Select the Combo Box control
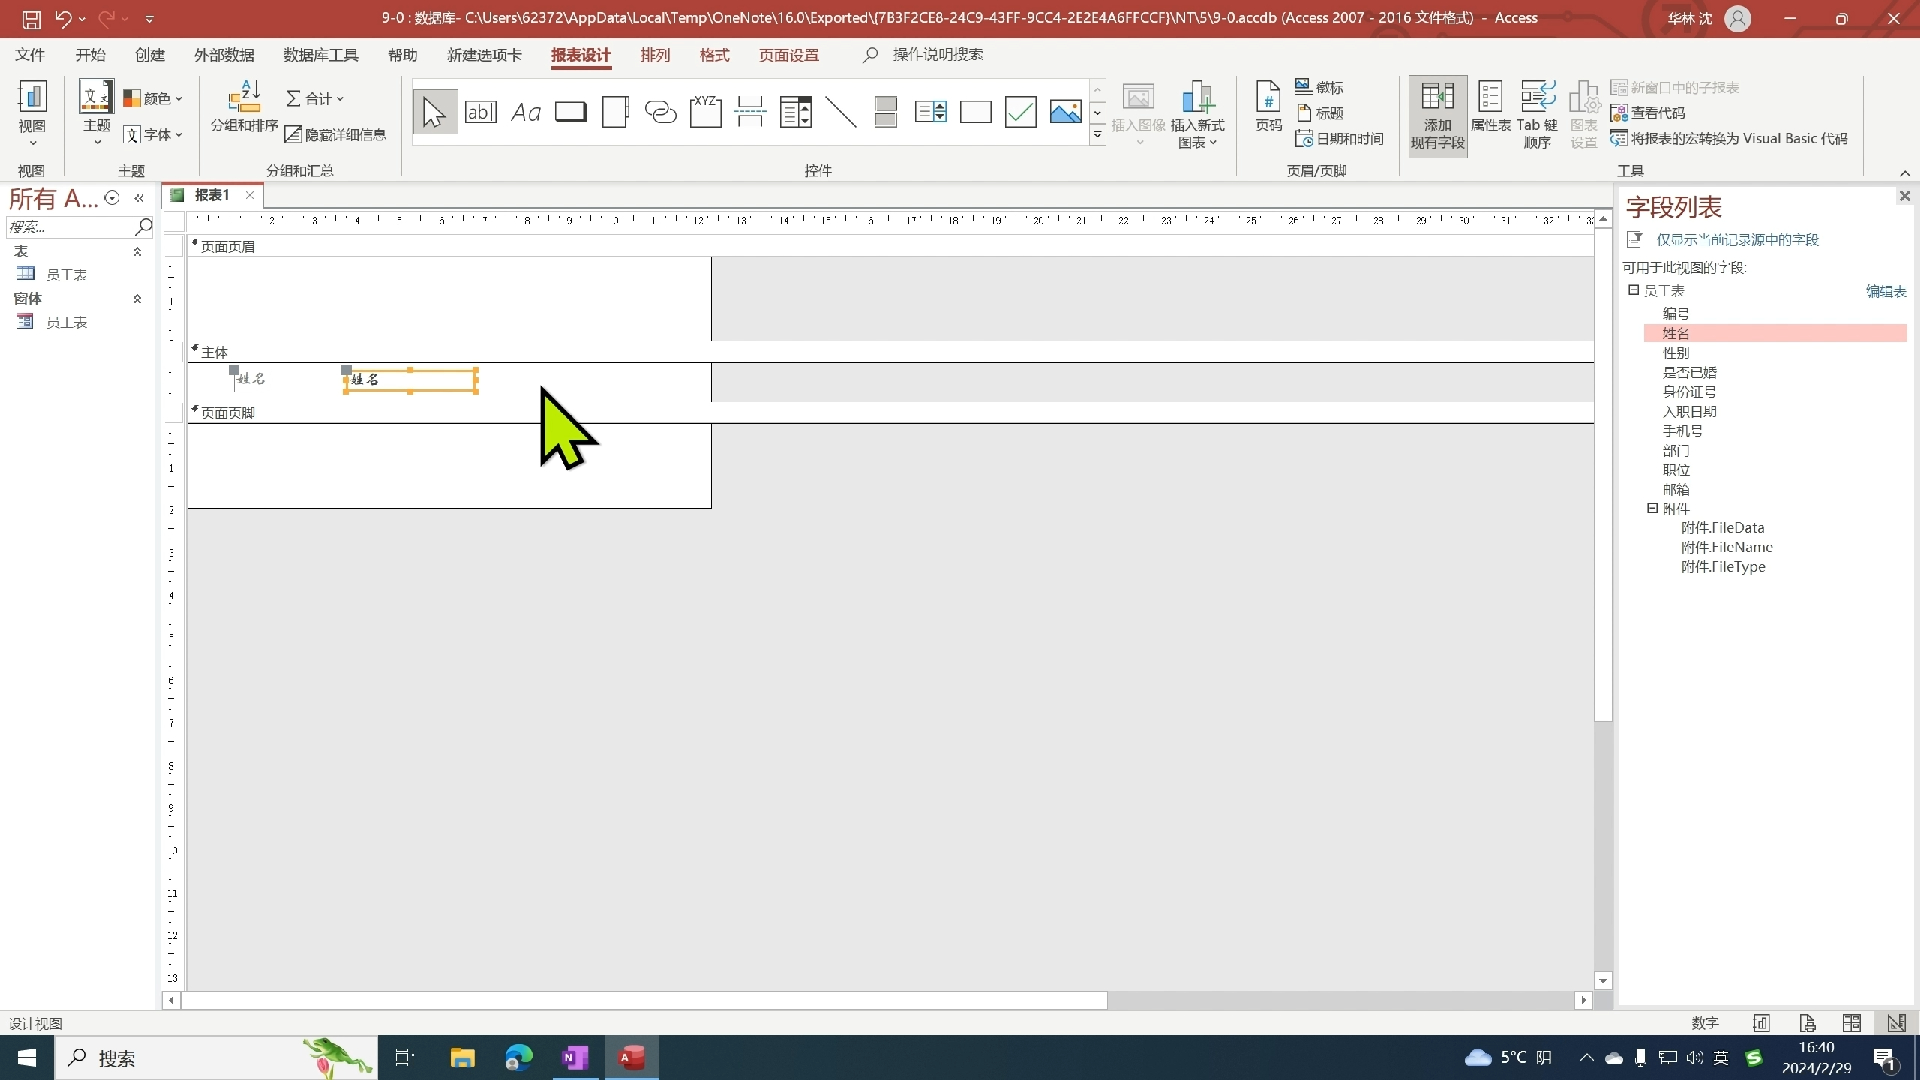1920x1080 pixels. (796, 112)
